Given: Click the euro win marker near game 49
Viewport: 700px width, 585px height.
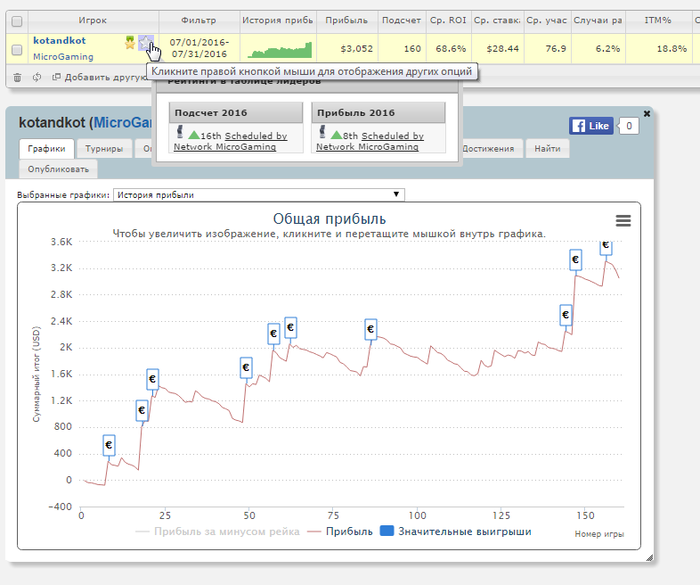Looking at the screenshot, I should (x=246, y=368).
